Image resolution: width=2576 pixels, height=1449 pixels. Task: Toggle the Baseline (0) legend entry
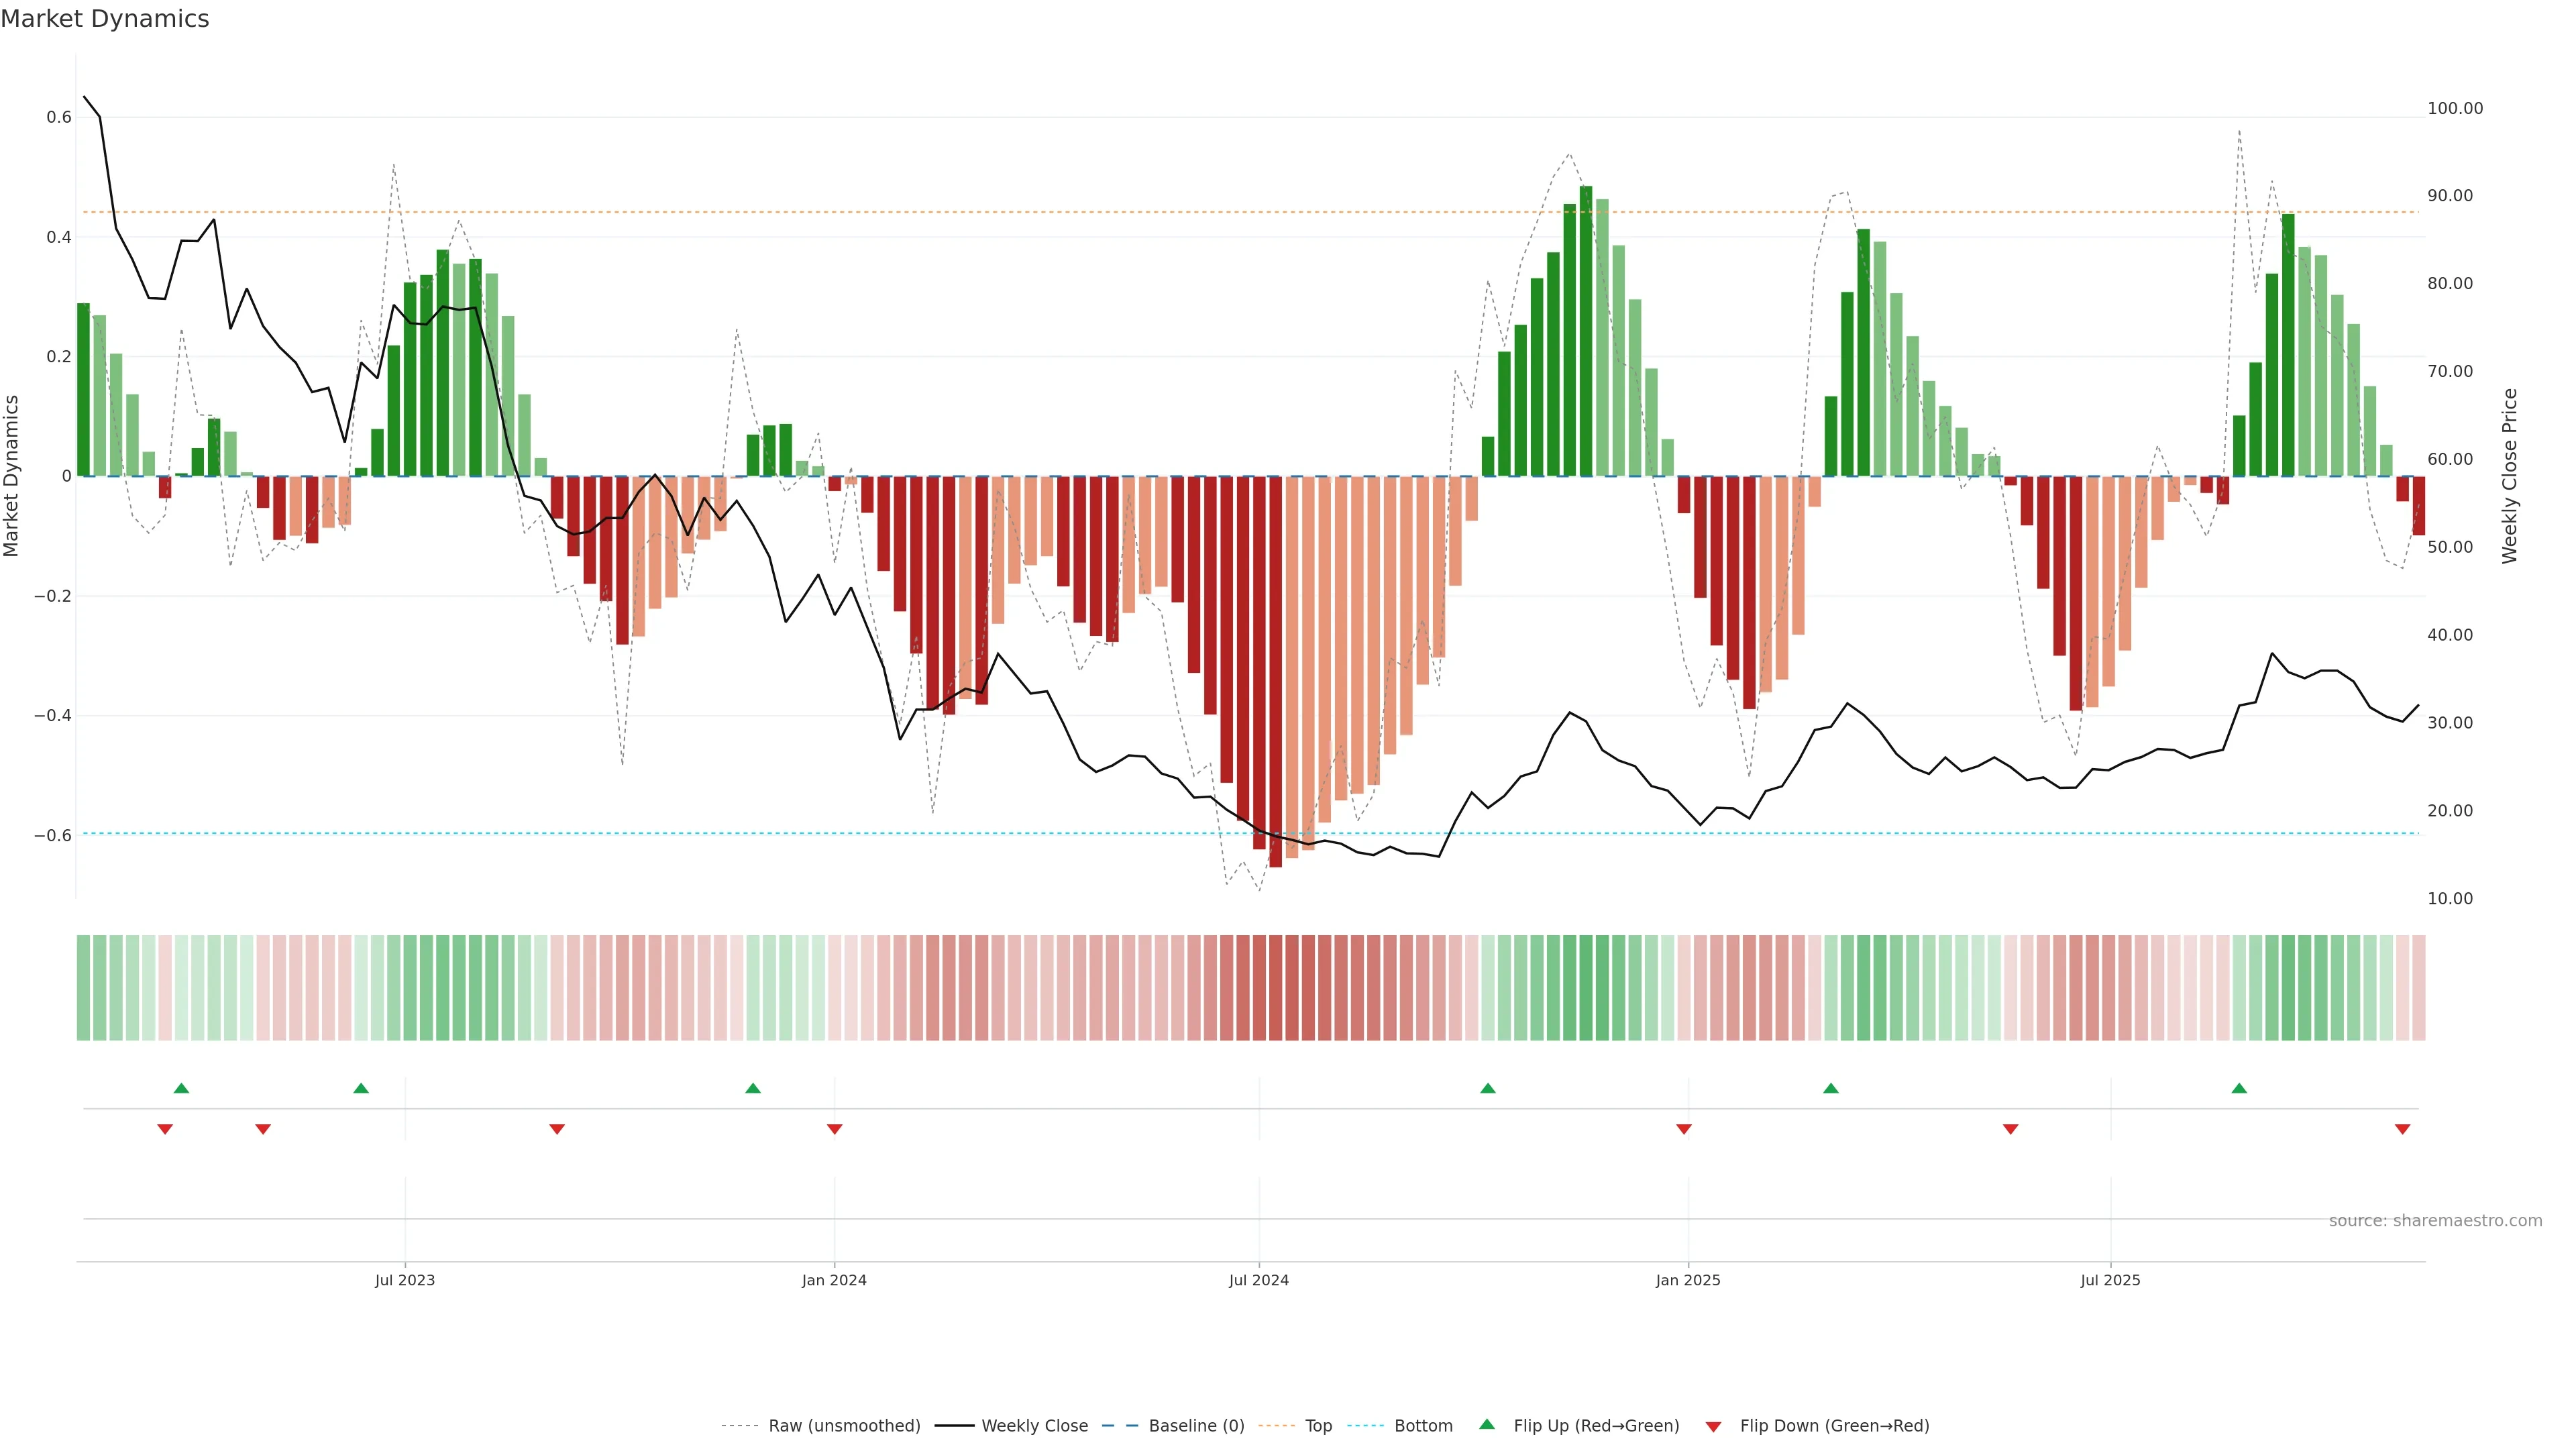coord(1196,1425)
